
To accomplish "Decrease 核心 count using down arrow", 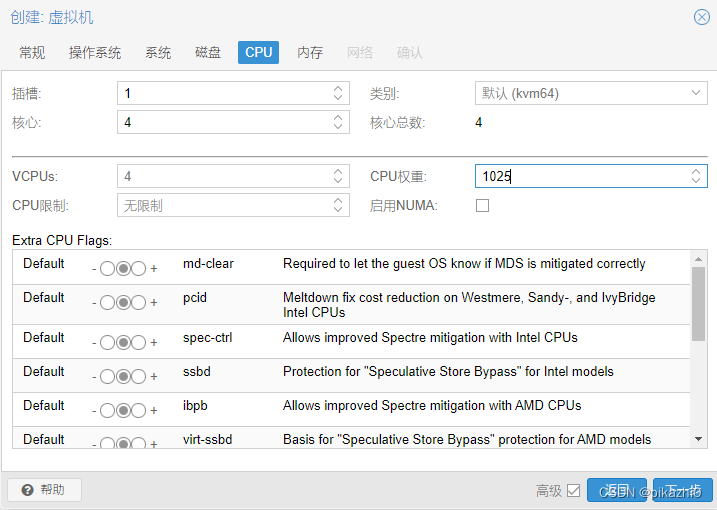I will click(338, 127).
